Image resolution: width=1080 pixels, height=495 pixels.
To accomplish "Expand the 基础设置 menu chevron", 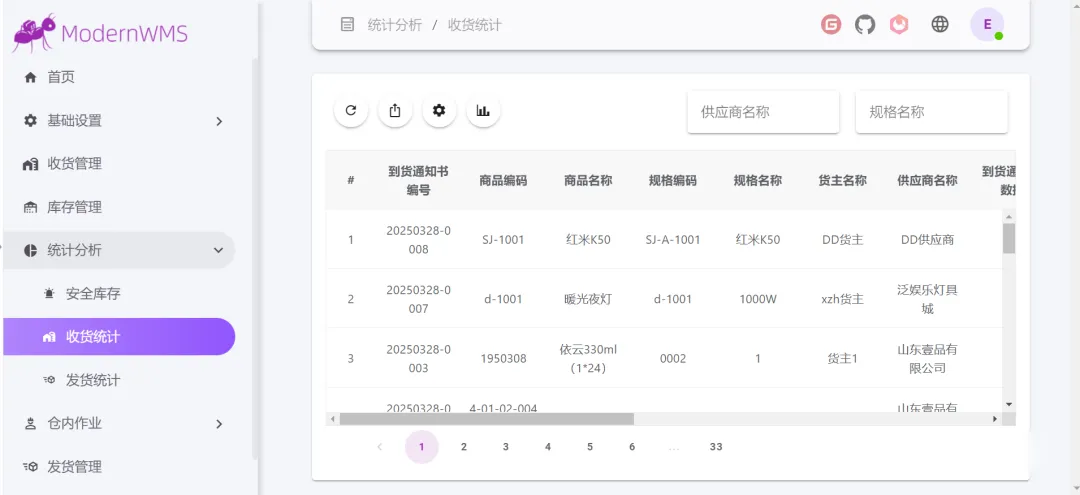I will 219,121.
